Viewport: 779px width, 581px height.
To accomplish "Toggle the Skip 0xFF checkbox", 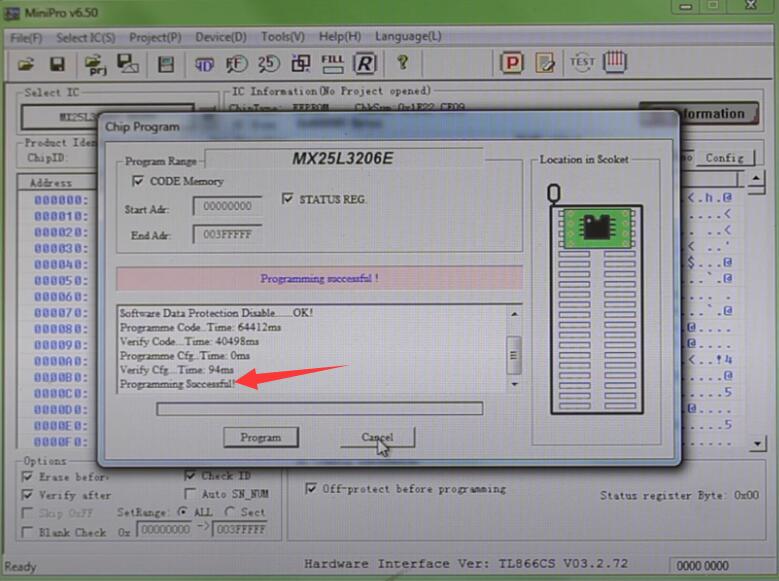I will point(27,512).
